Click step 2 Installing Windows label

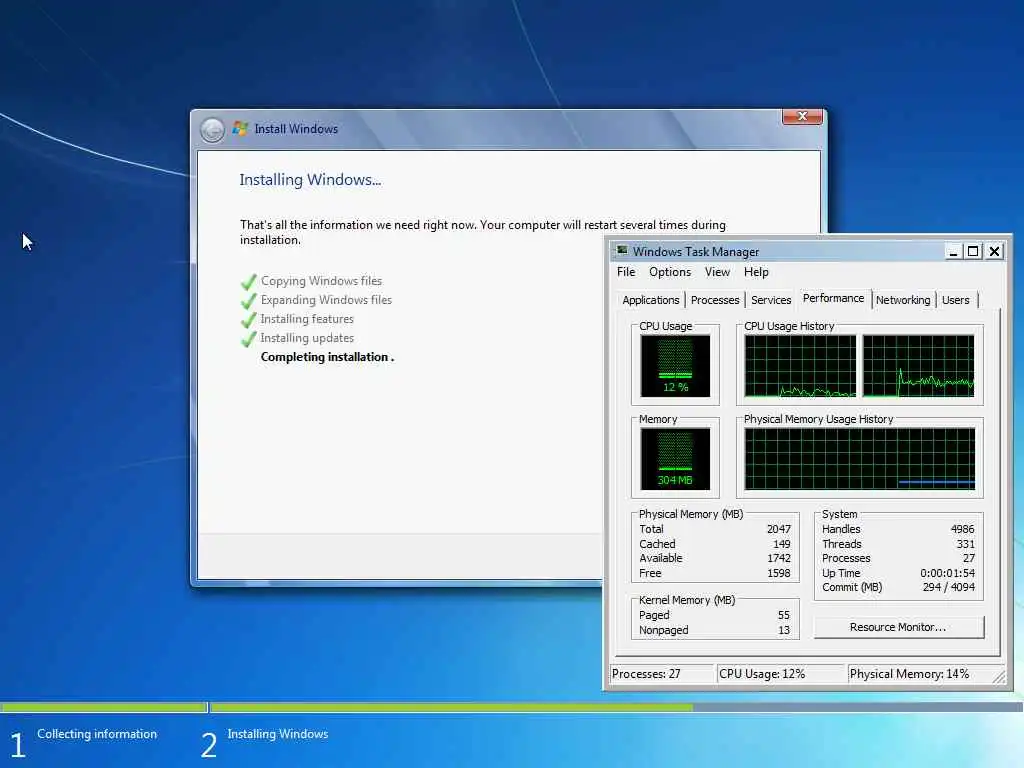pyautogui.click(x=278, y=734)
